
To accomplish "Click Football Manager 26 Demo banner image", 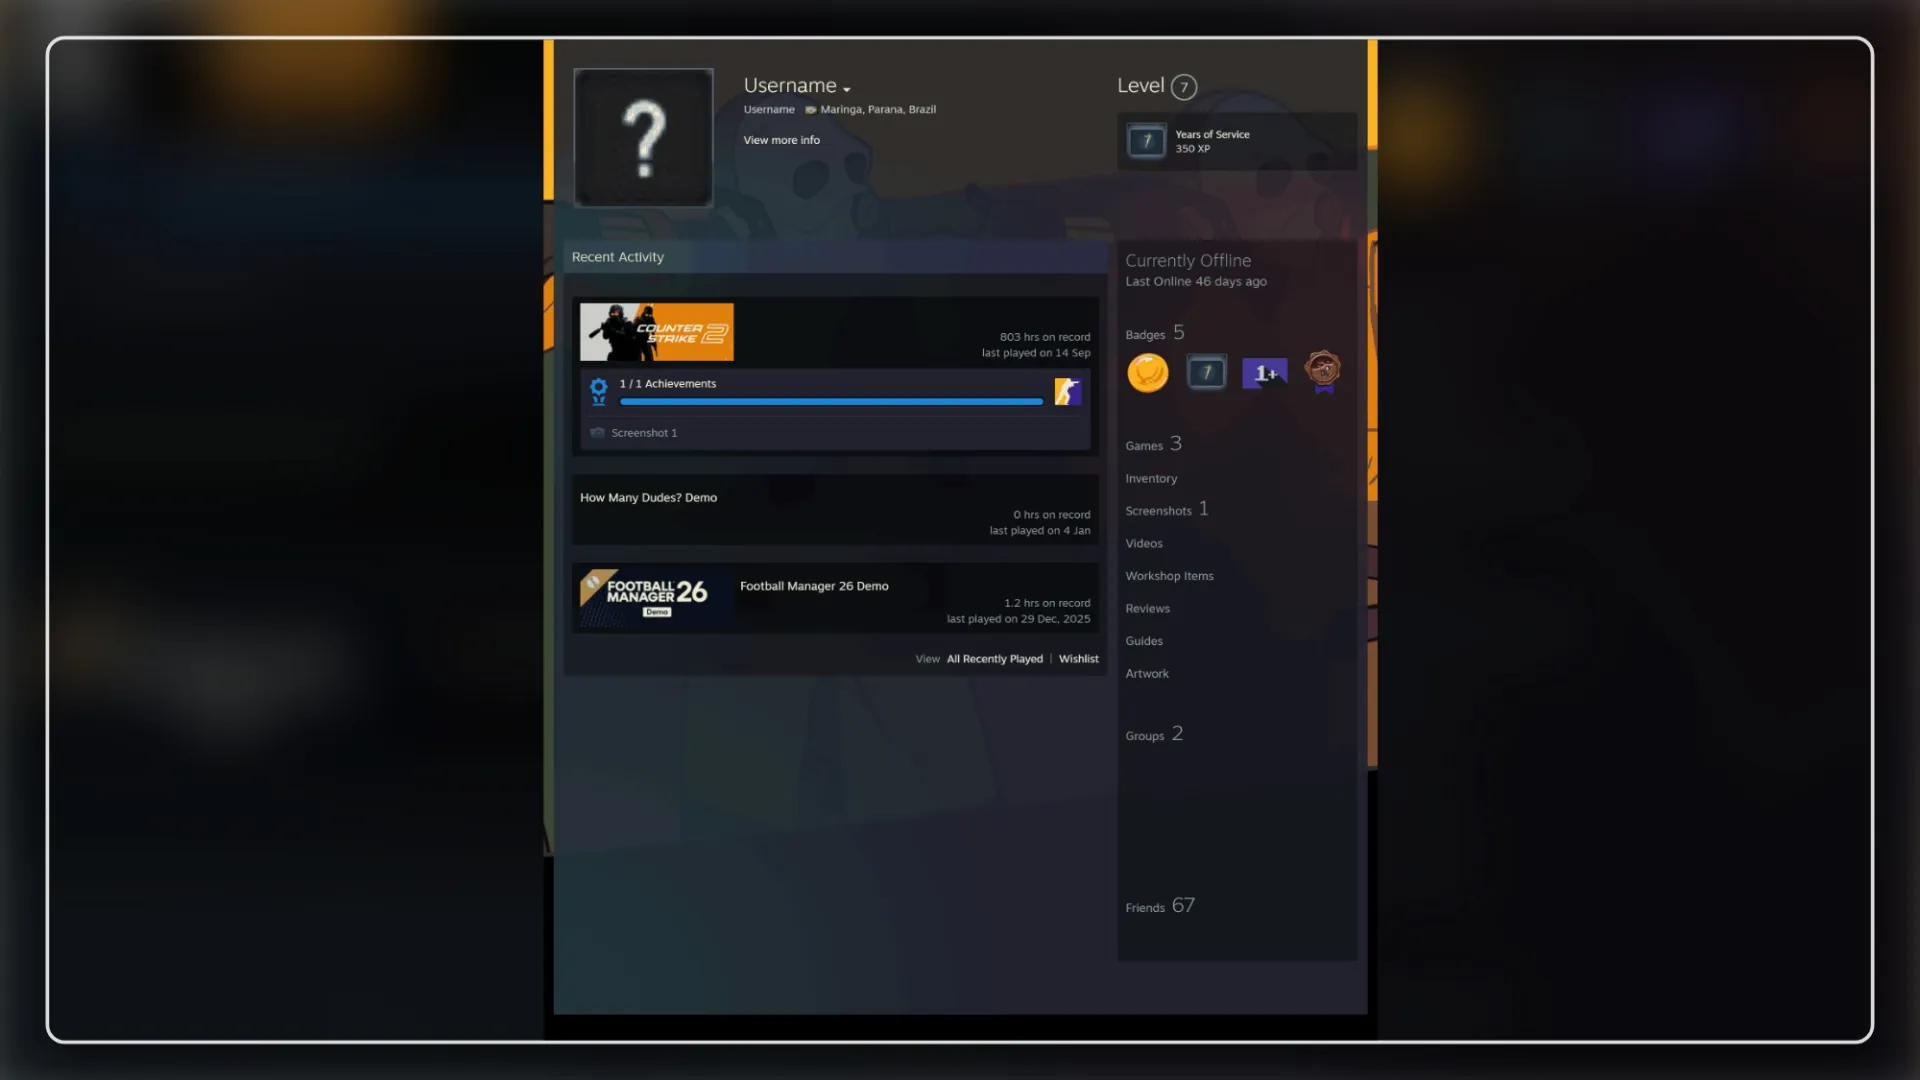I will tap(656, 598).
